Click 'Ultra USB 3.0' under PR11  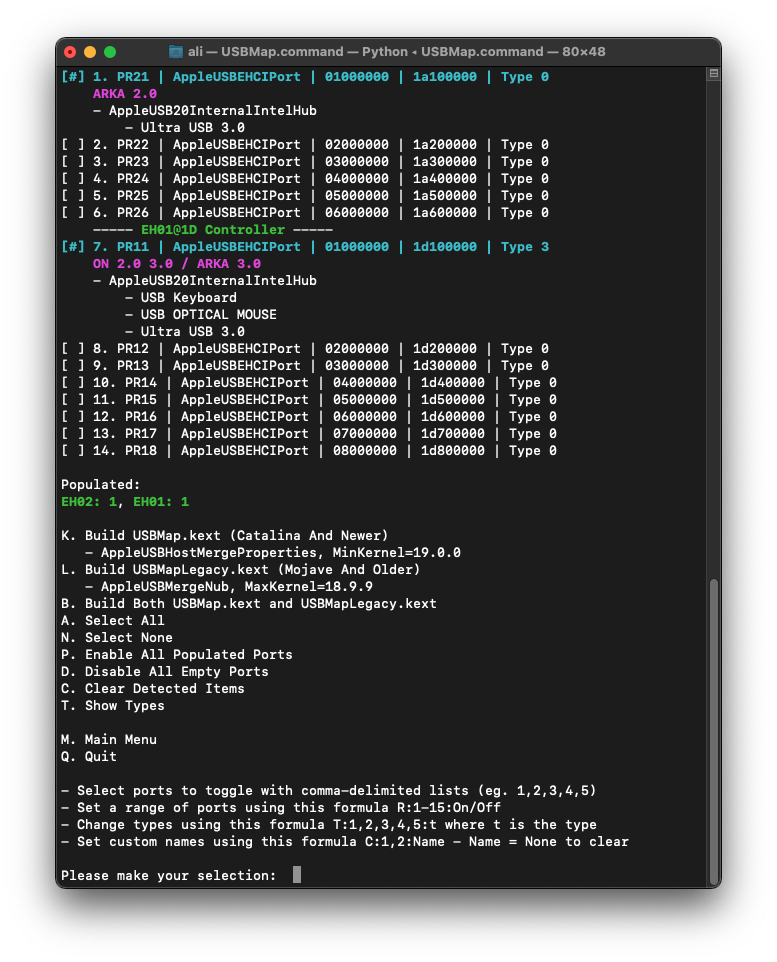[x=193, y=332]
